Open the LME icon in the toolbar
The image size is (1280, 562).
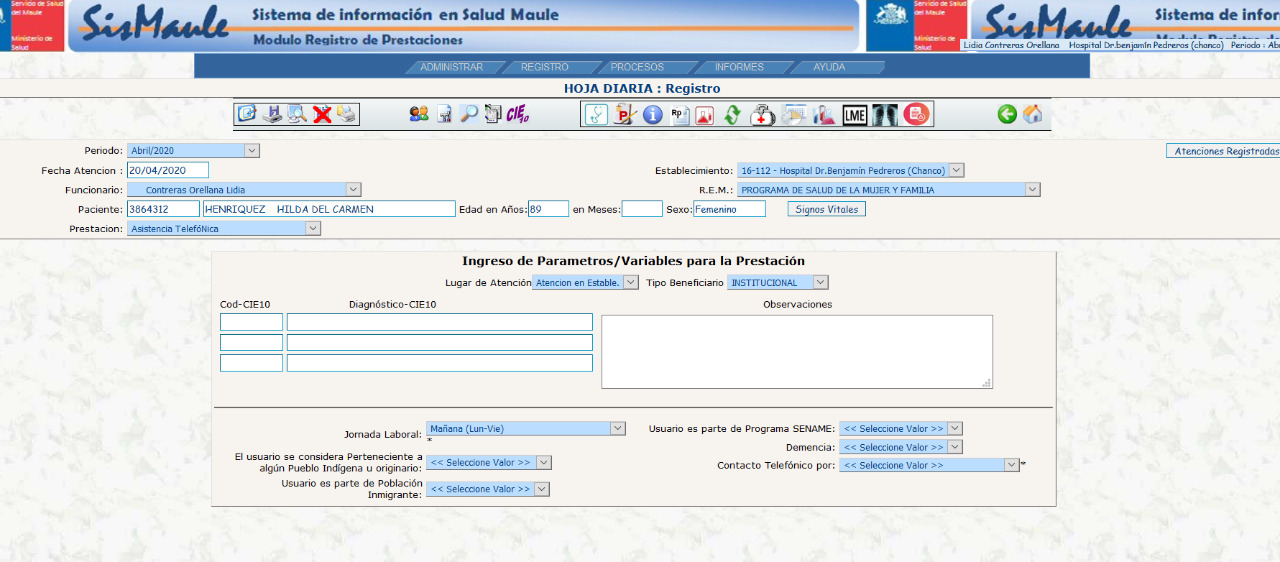tap(855, 114)
